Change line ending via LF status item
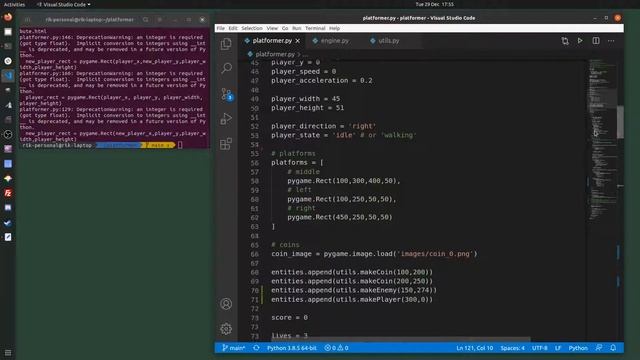The image size is (640, 360). coord(558,348)
